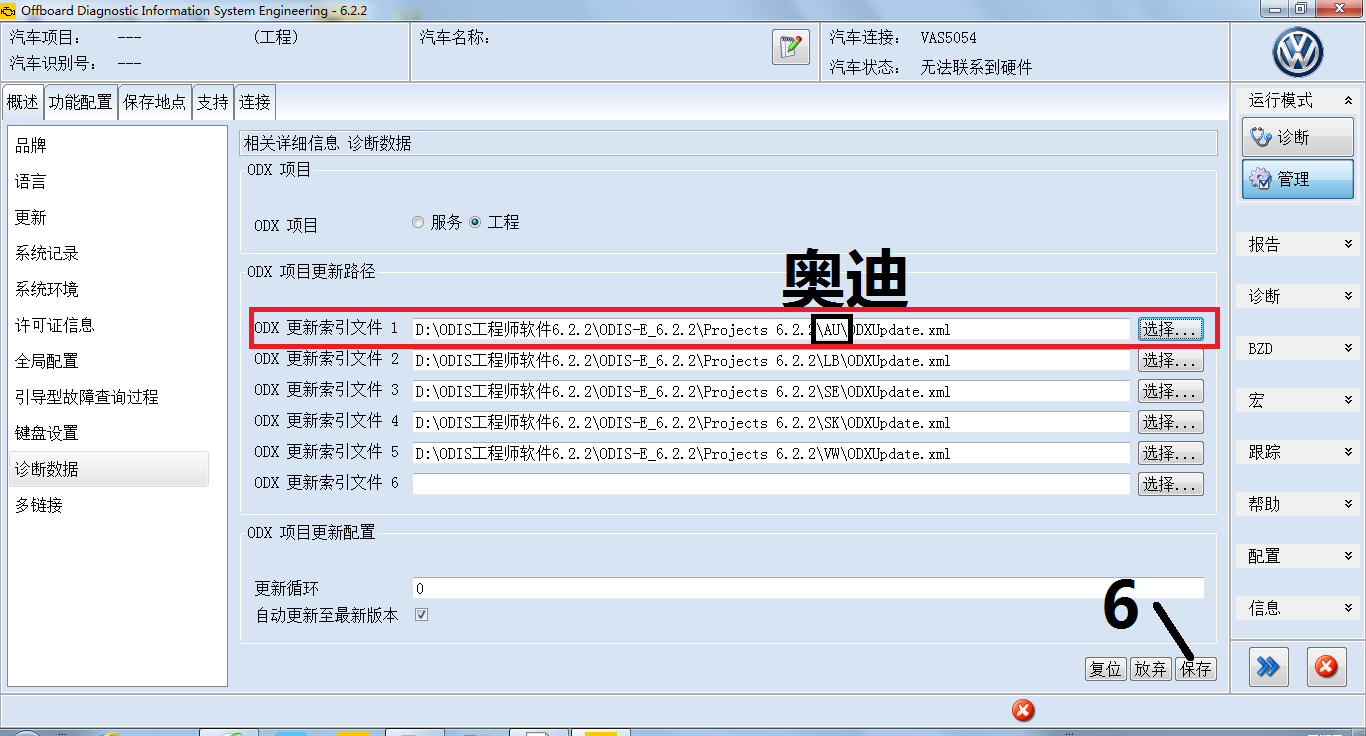This screenshot has width=1366, height=736.
Task: Click the 放弃 discard button
Action: 1150,669
